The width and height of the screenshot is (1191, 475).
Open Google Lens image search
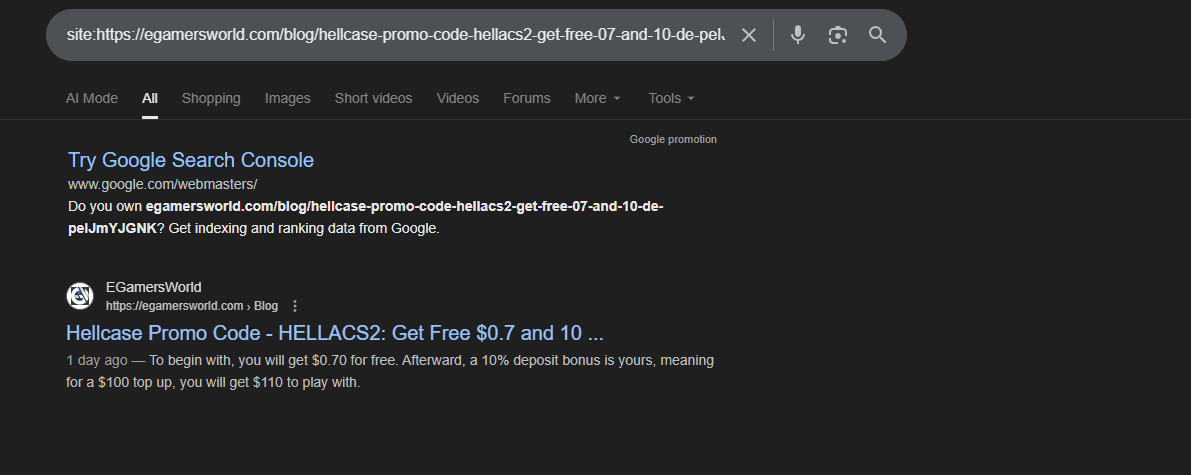[x=837, y=35]
